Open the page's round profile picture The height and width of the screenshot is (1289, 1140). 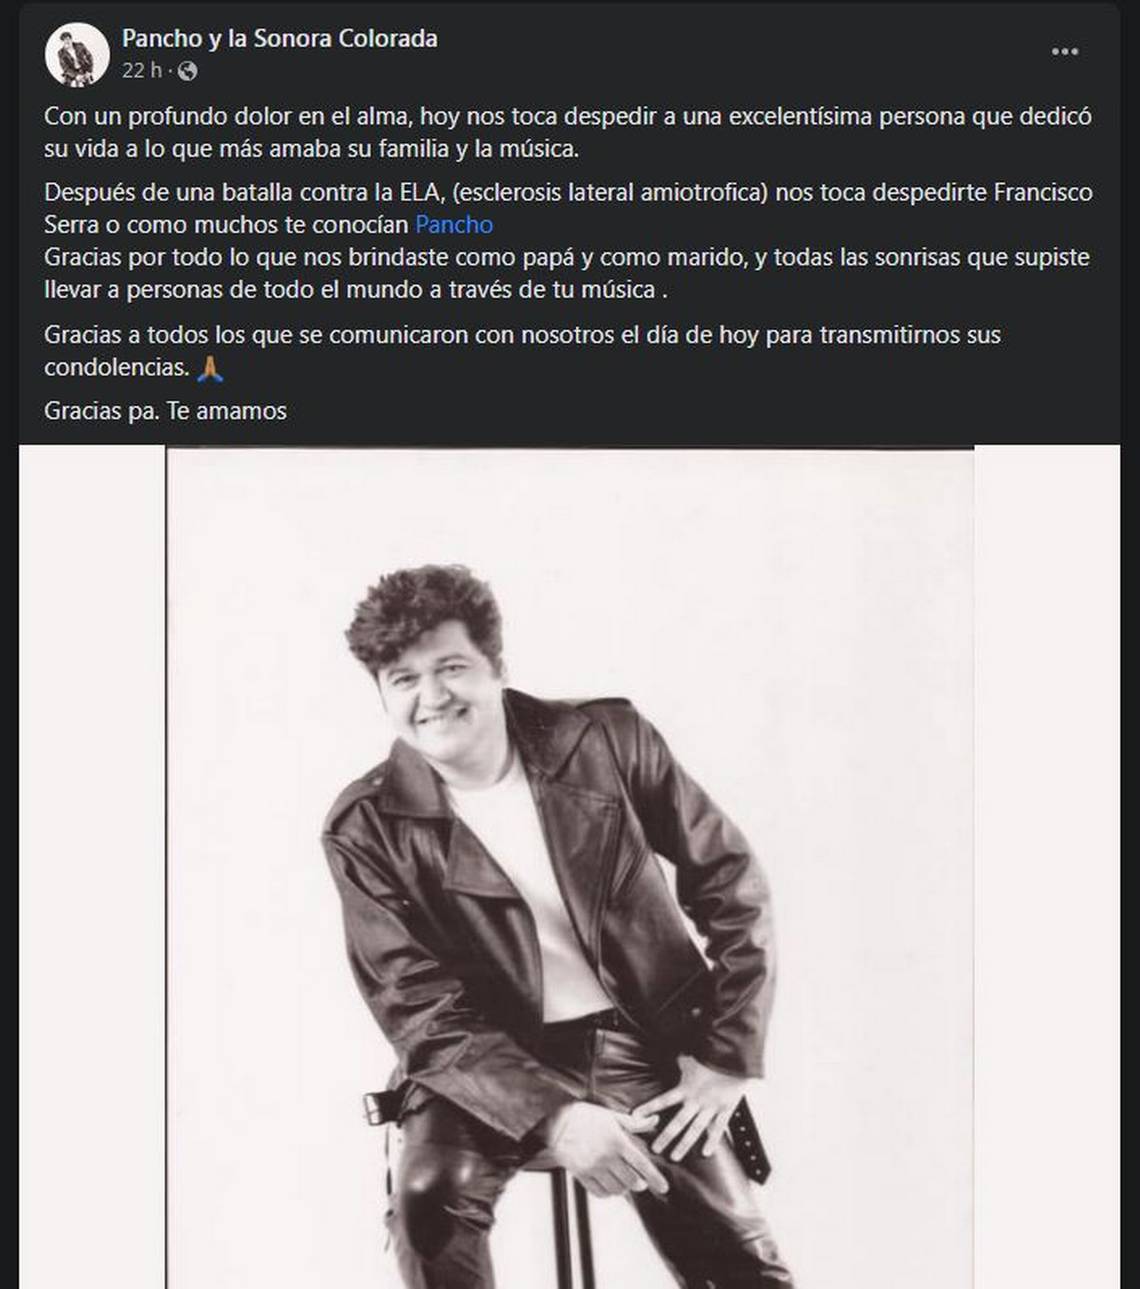[x=77, y=54]
